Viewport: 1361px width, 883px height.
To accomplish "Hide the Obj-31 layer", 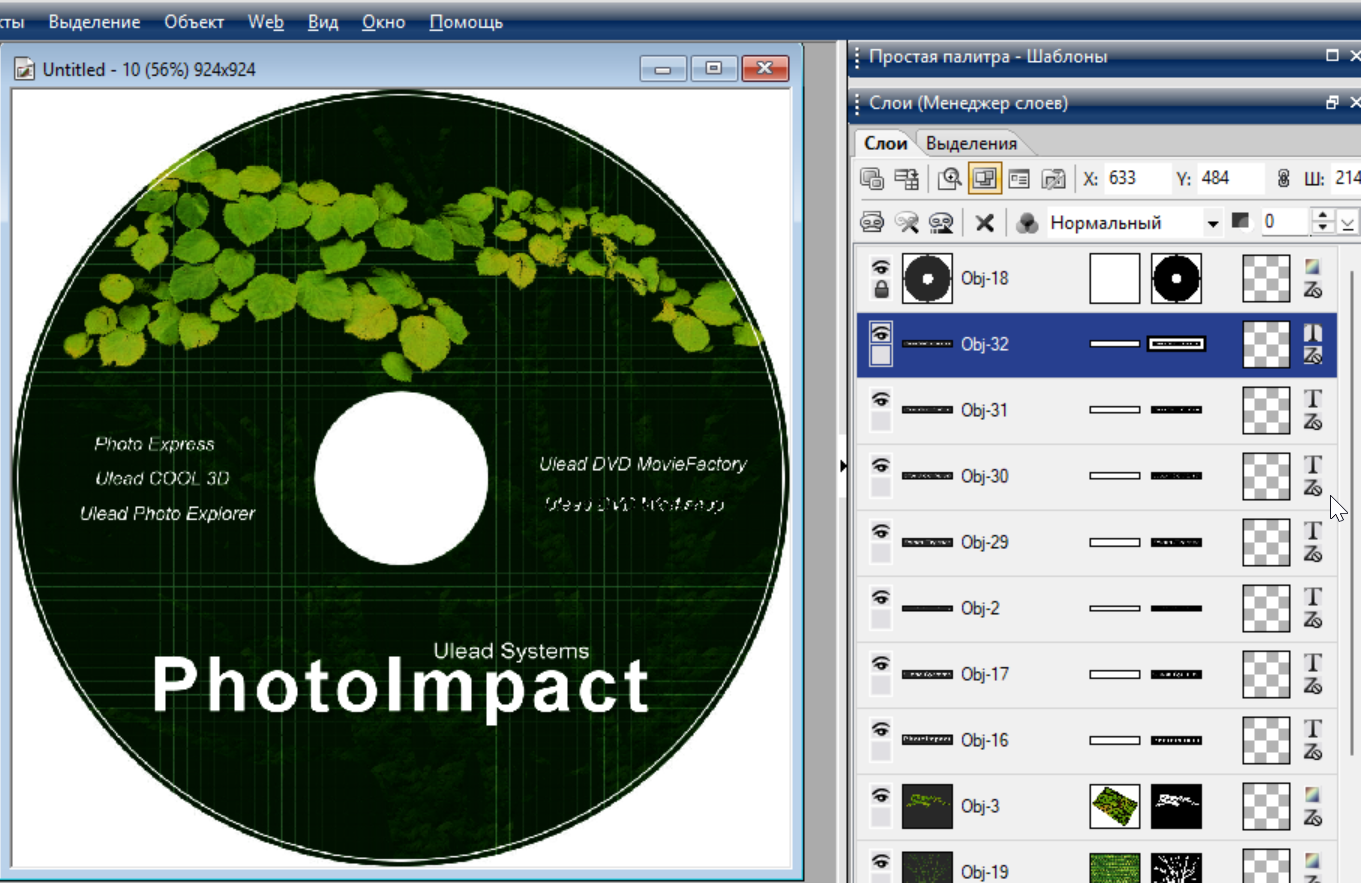I will point(881,399).
